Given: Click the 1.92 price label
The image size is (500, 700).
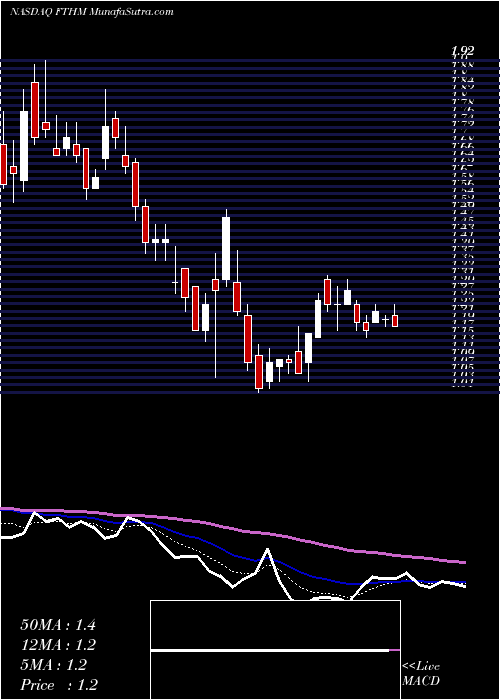Looking at the screenshot, I should click(462, 51).
